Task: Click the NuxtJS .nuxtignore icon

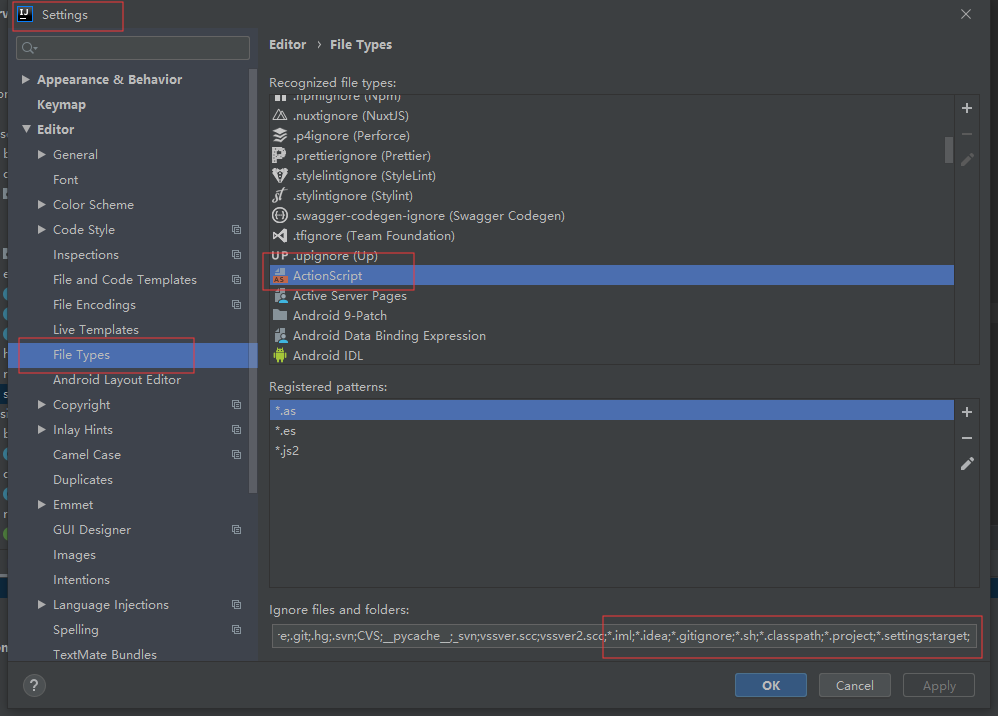Action: click(279, 115)
